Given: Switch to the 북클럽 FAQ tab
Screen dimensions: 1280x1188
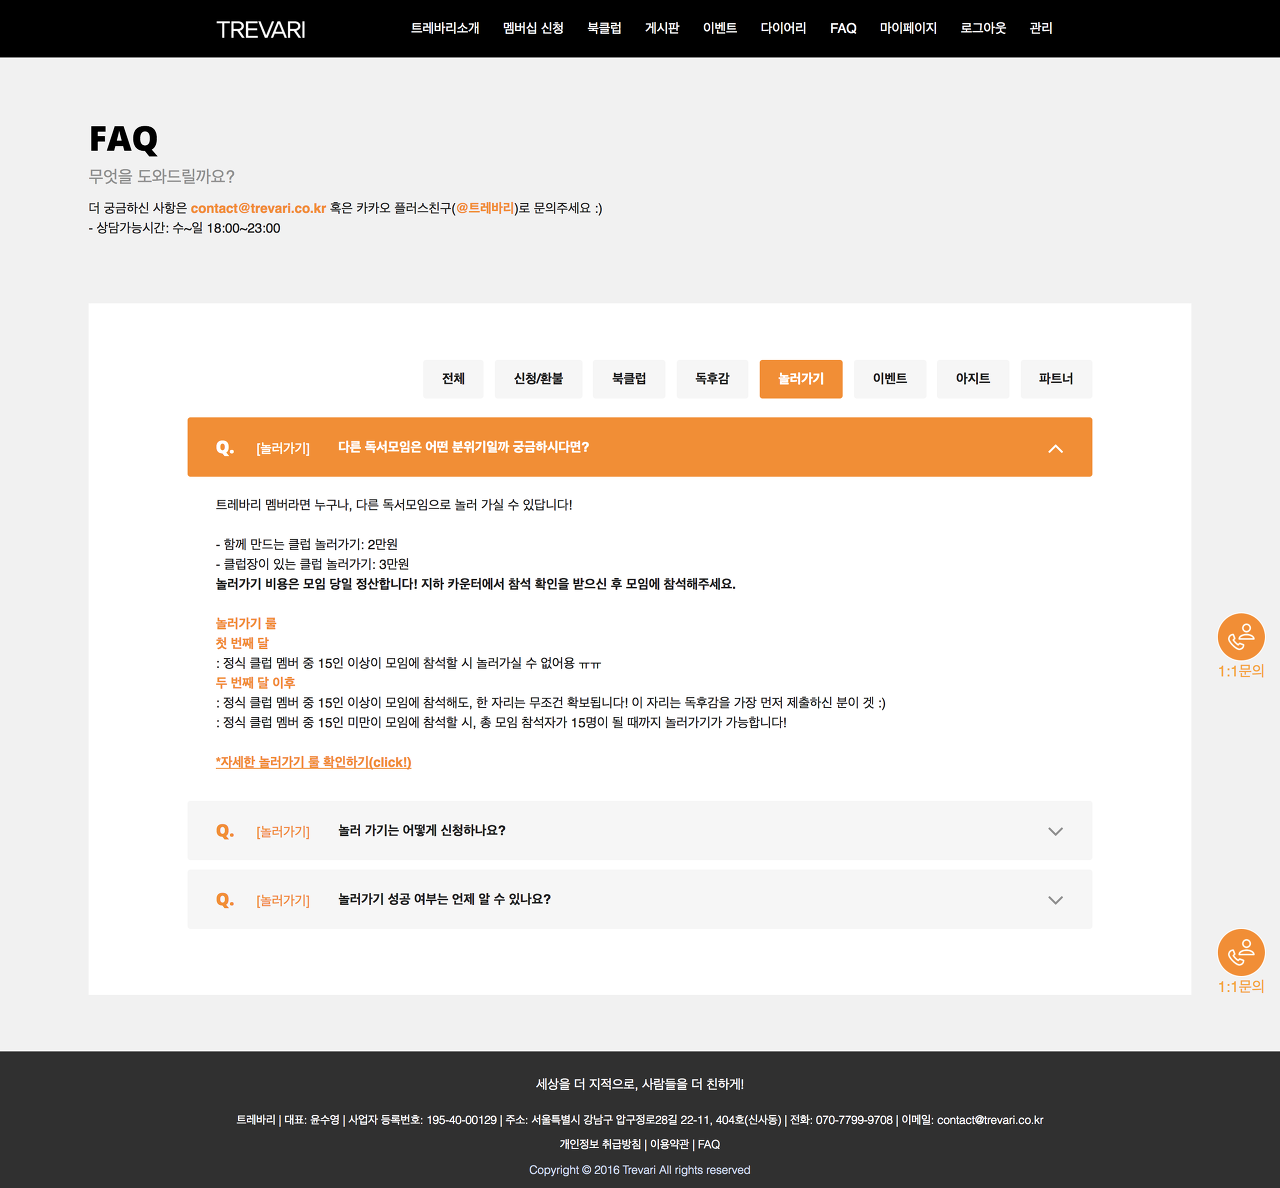Looking at the screenshot, I should pyautogui.click(x=629, y=379).
